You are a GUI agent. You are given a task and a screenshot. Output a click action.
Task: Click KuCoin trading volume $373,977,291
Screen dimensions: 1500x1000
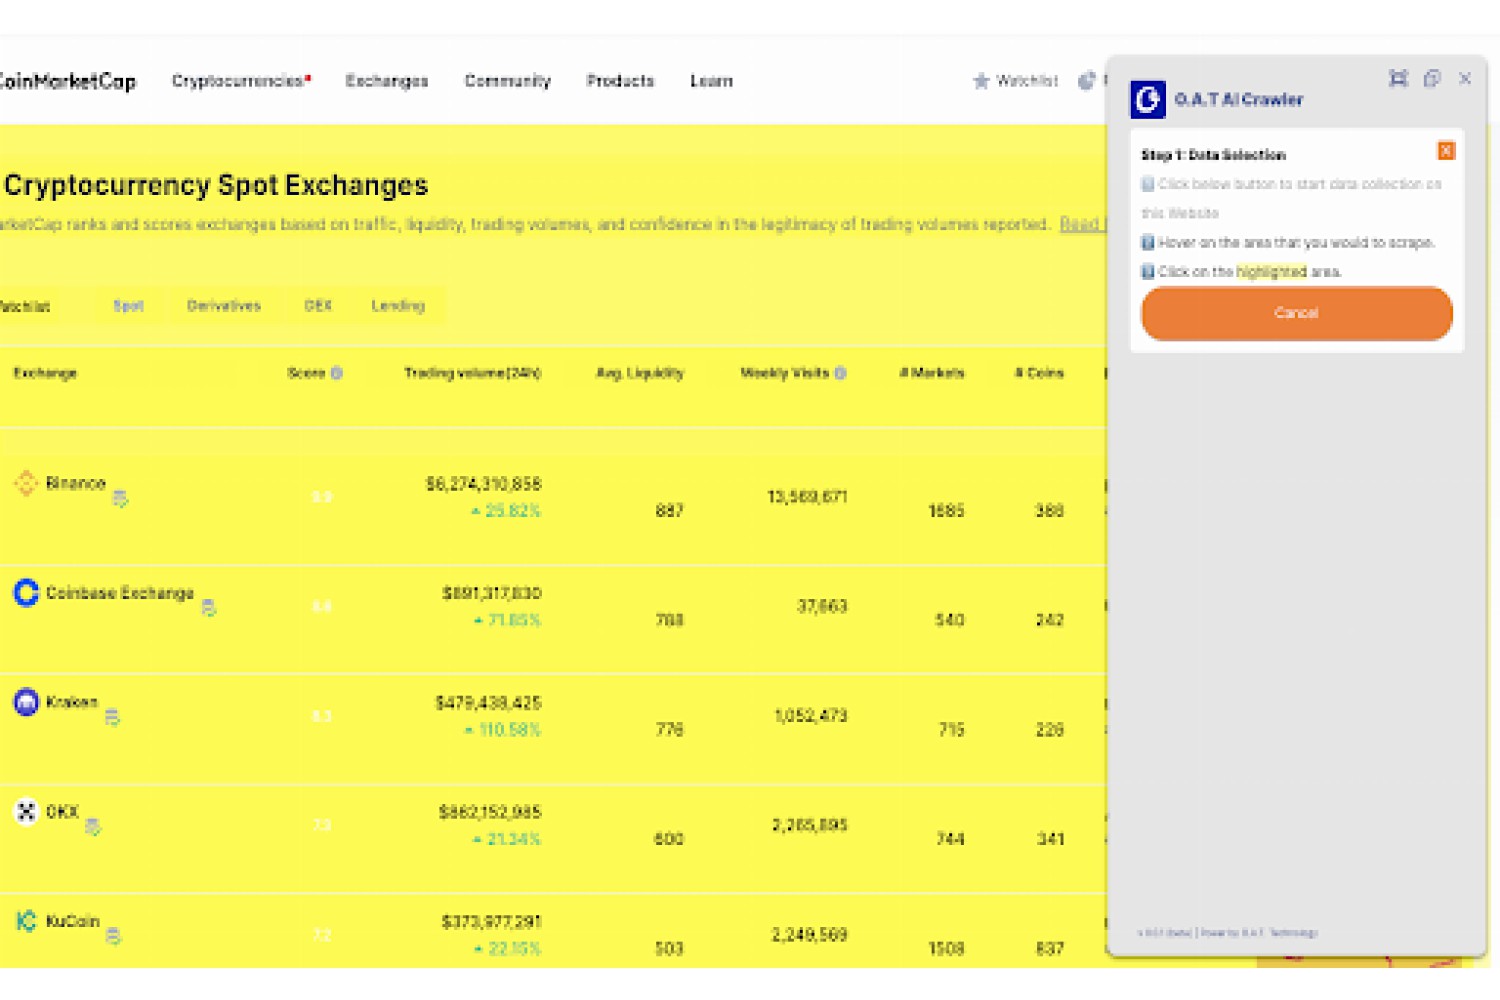click(492, 922)
